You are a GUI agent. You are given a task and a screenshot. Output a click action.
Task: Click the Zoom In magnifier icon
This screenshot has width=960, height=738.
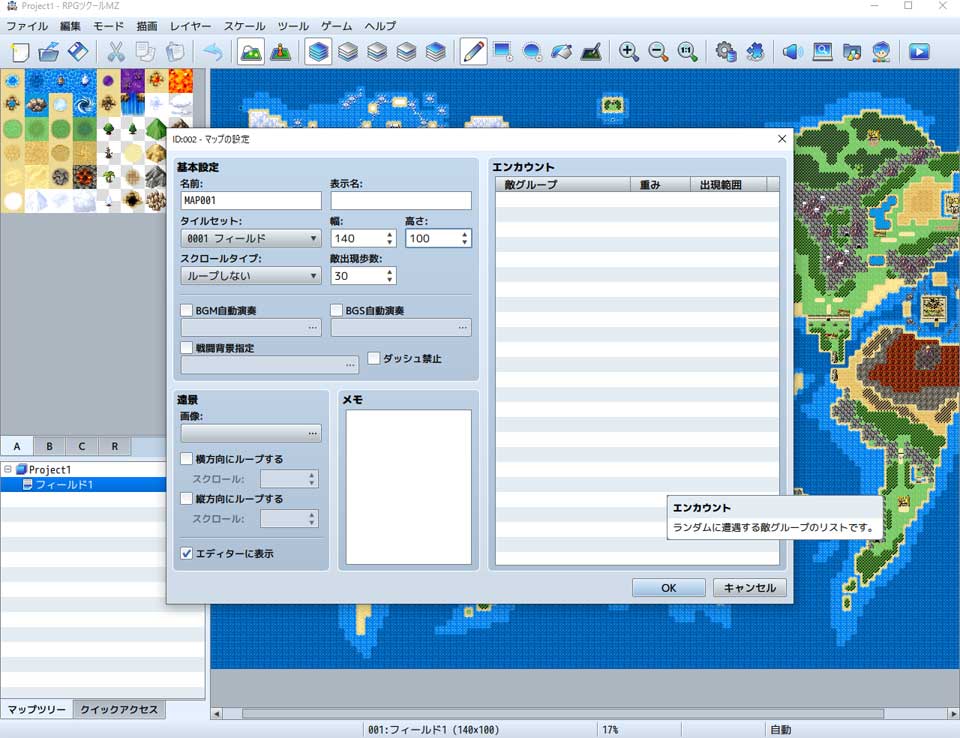[x=629, y=52]
